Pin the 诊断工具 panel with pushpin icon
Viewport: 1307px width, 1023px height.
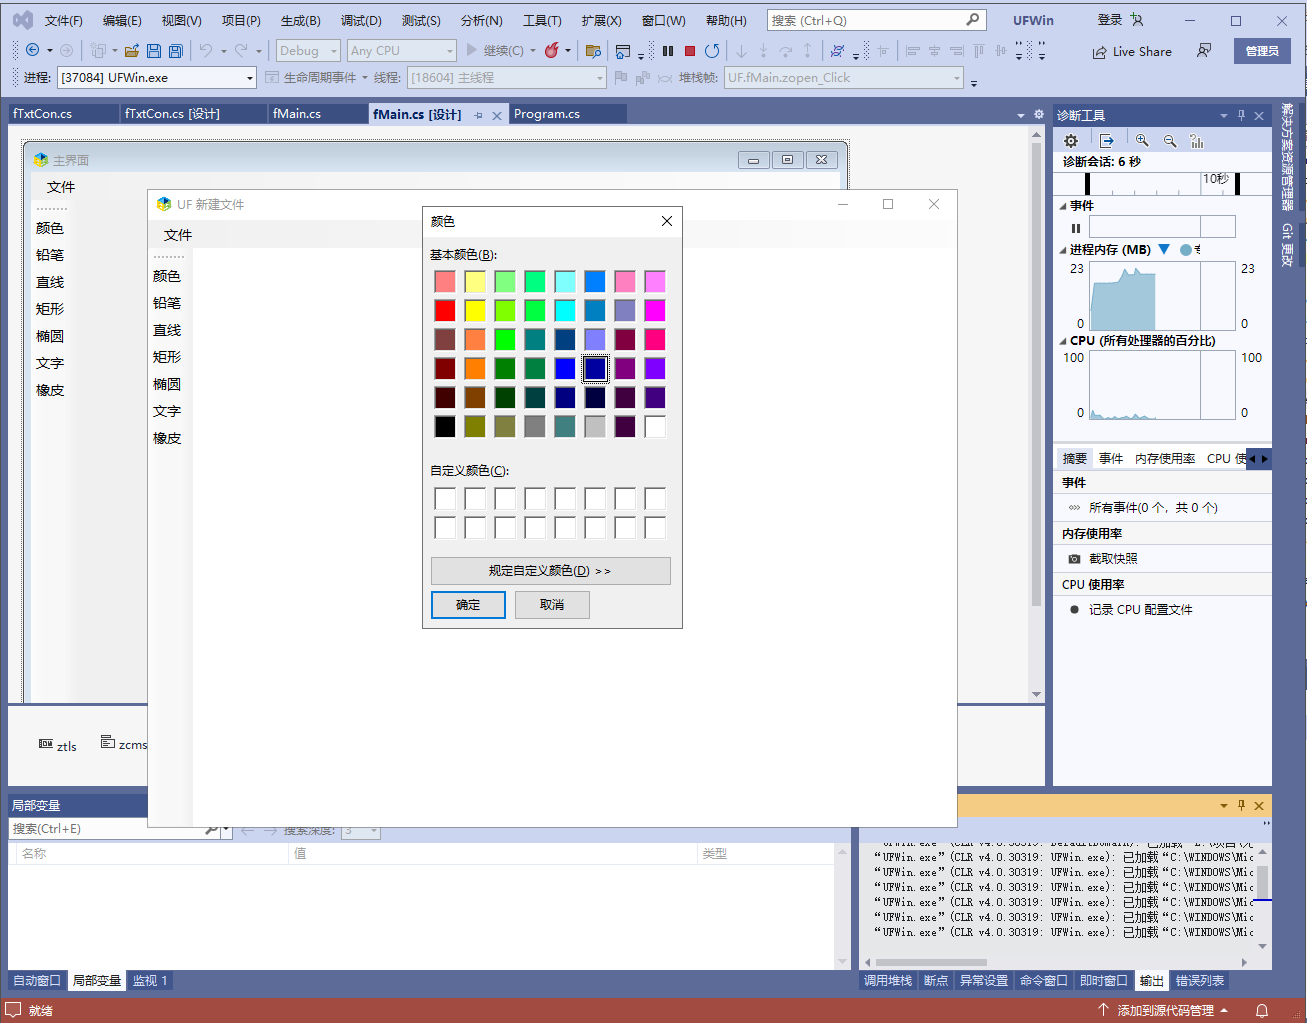[x=1241, y=115]
